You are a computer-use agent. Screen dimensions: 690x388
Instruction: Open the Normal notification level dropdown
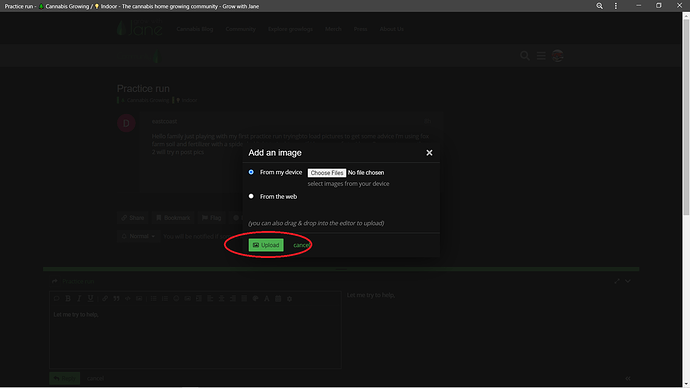click(x=138, y=236)
